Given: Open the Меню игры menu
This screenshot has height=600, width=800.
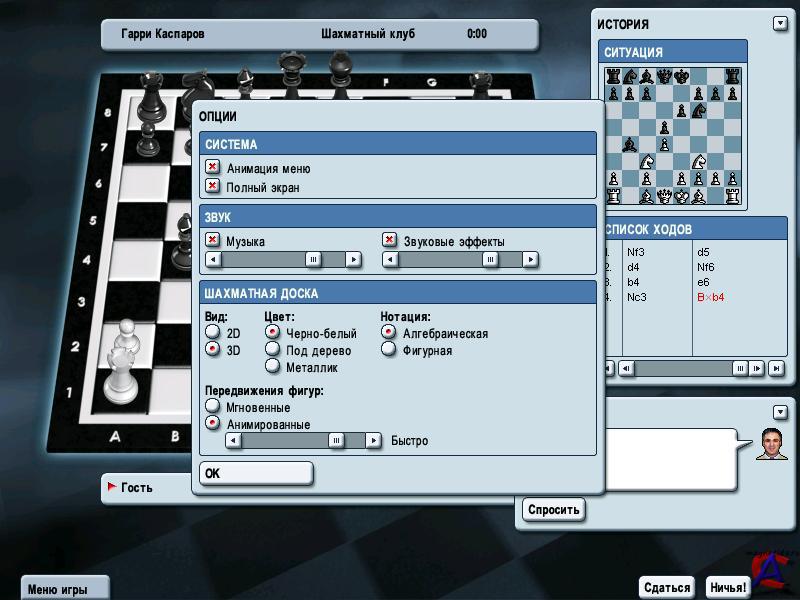Looking at the screenshot, I should [x=61, y=589].
